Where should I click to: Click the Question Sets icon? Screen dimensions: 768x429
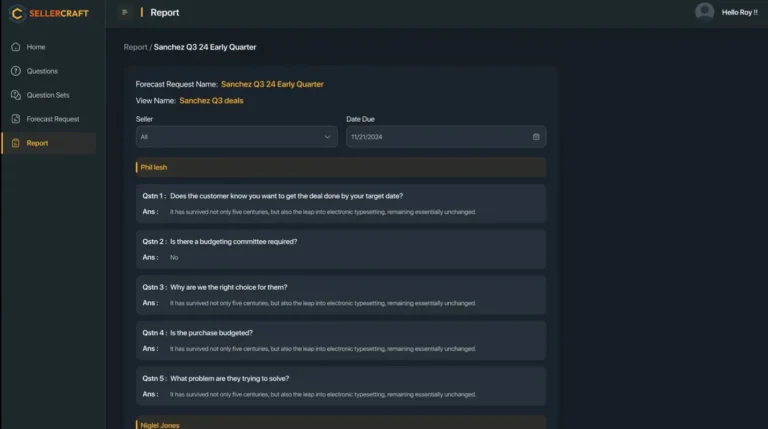coord(16,95)
